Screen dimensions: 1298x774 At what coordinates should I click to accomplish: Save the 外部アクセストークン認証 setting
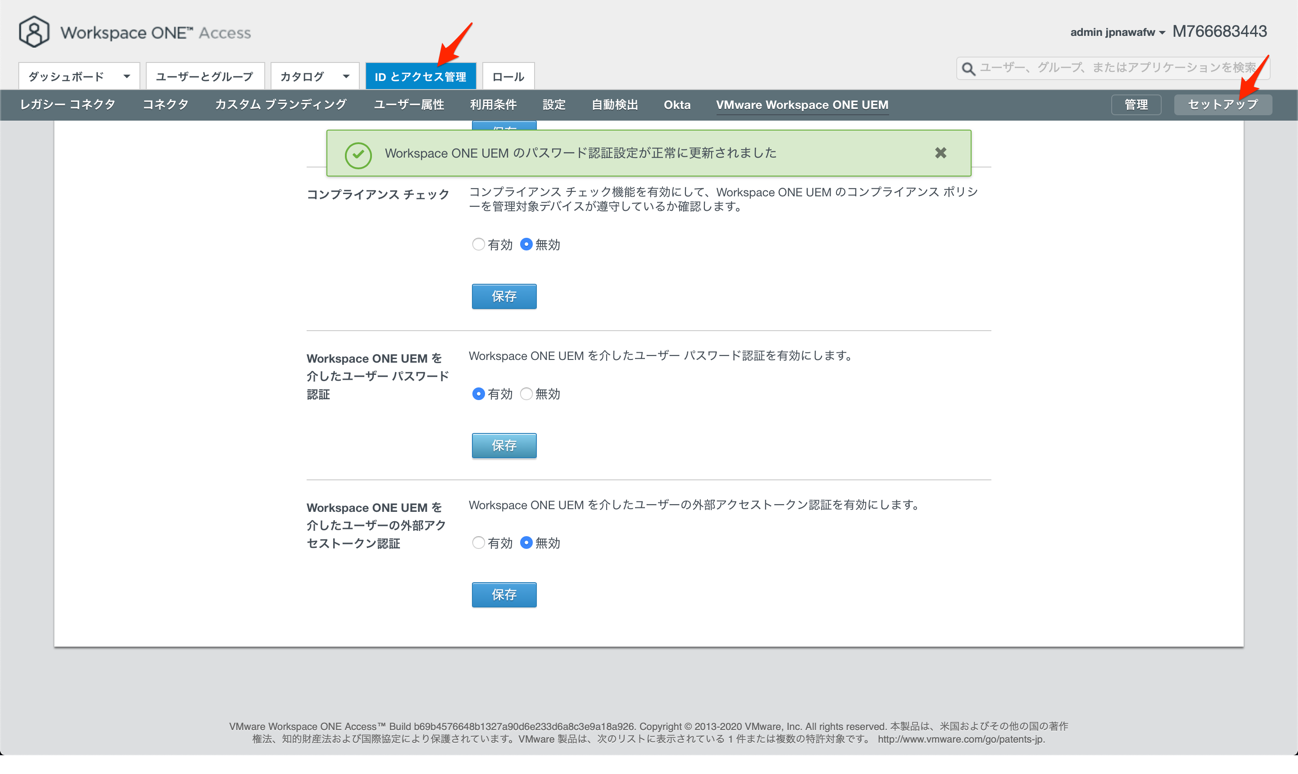[504, 594]
